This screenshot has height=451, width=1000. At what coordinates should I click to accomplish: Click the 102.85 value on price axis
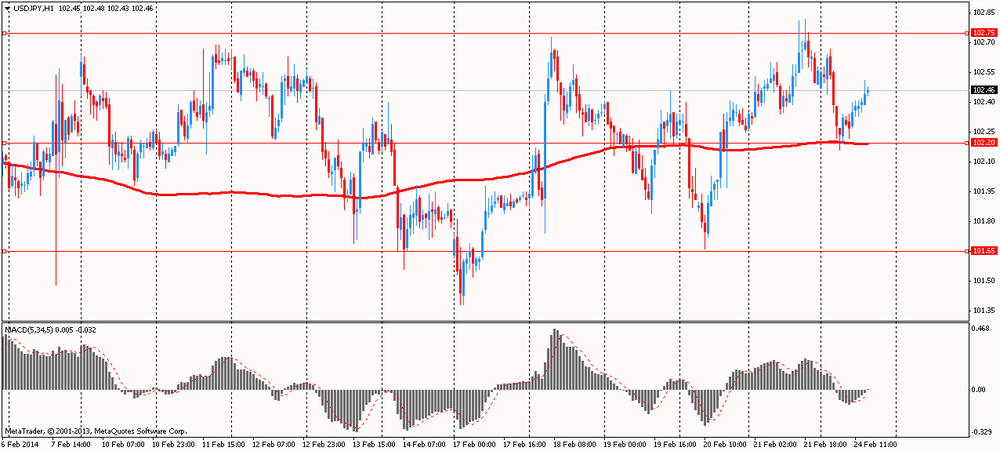click(983, 12)
